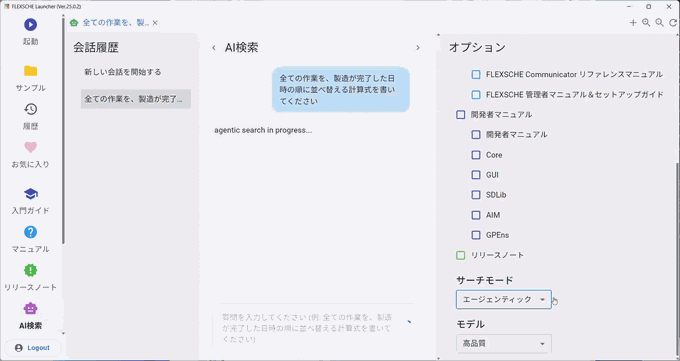Enable the GUI checkbox
This screenshot has width=680, height=361.
476,175
